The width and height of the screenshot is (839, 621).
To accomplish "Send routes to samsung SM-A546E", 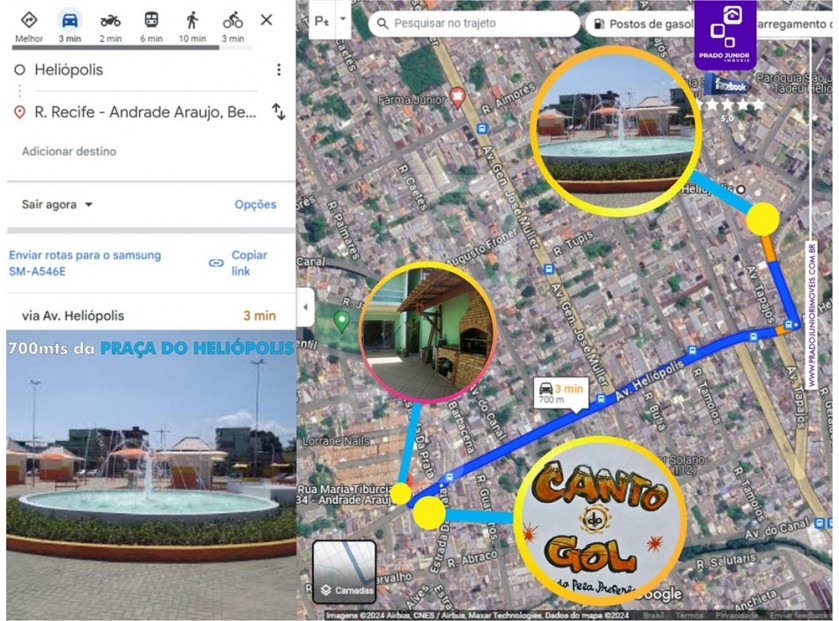I will pos(85,263).
